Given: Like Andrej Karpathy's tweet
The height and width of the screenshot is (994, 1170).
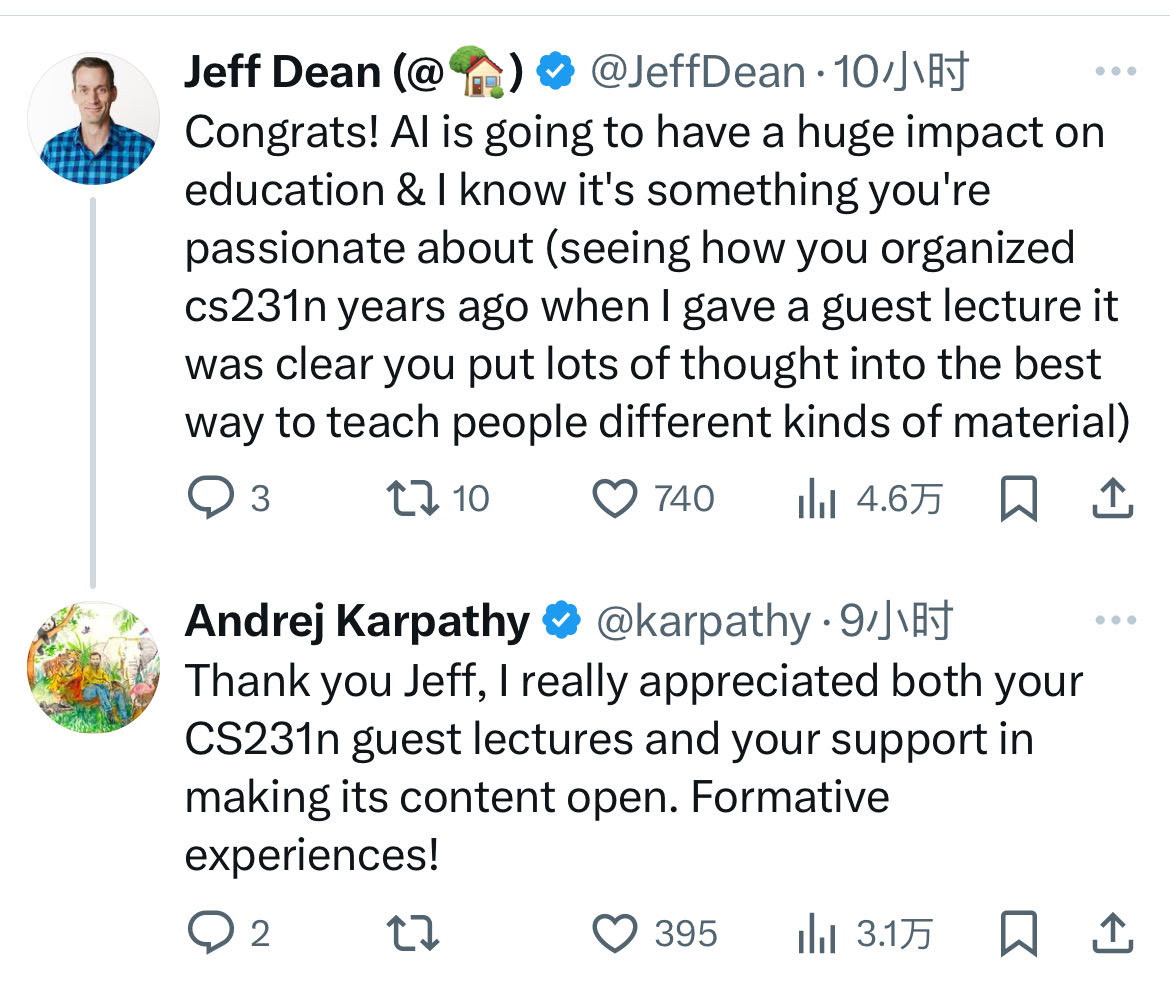Looking at the screenshot, I should 616,934.
